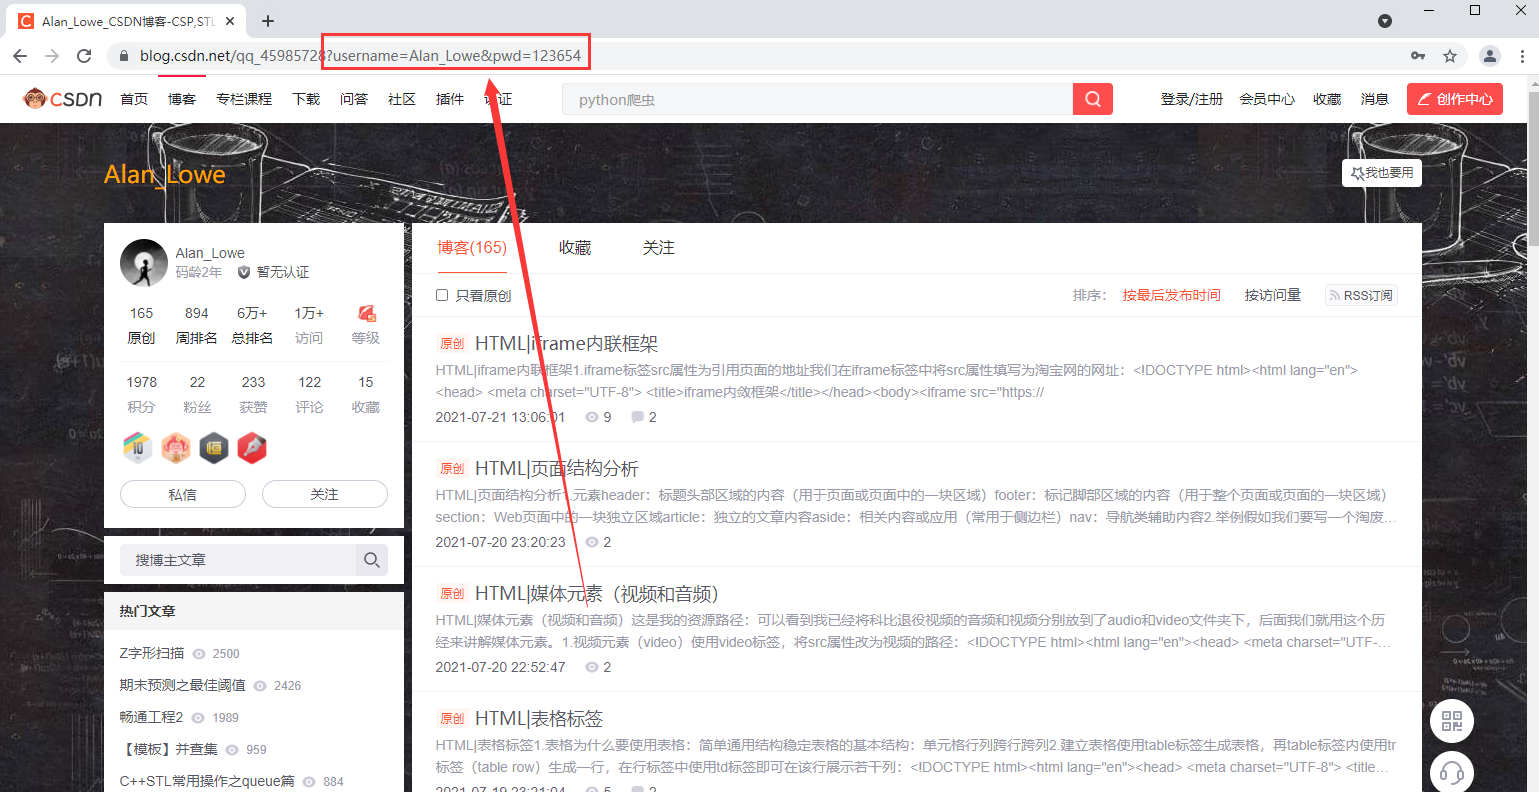Click the bookmark star in the address bar
The height and width of the screenshot is (792, 1539).
point(1452,56)
